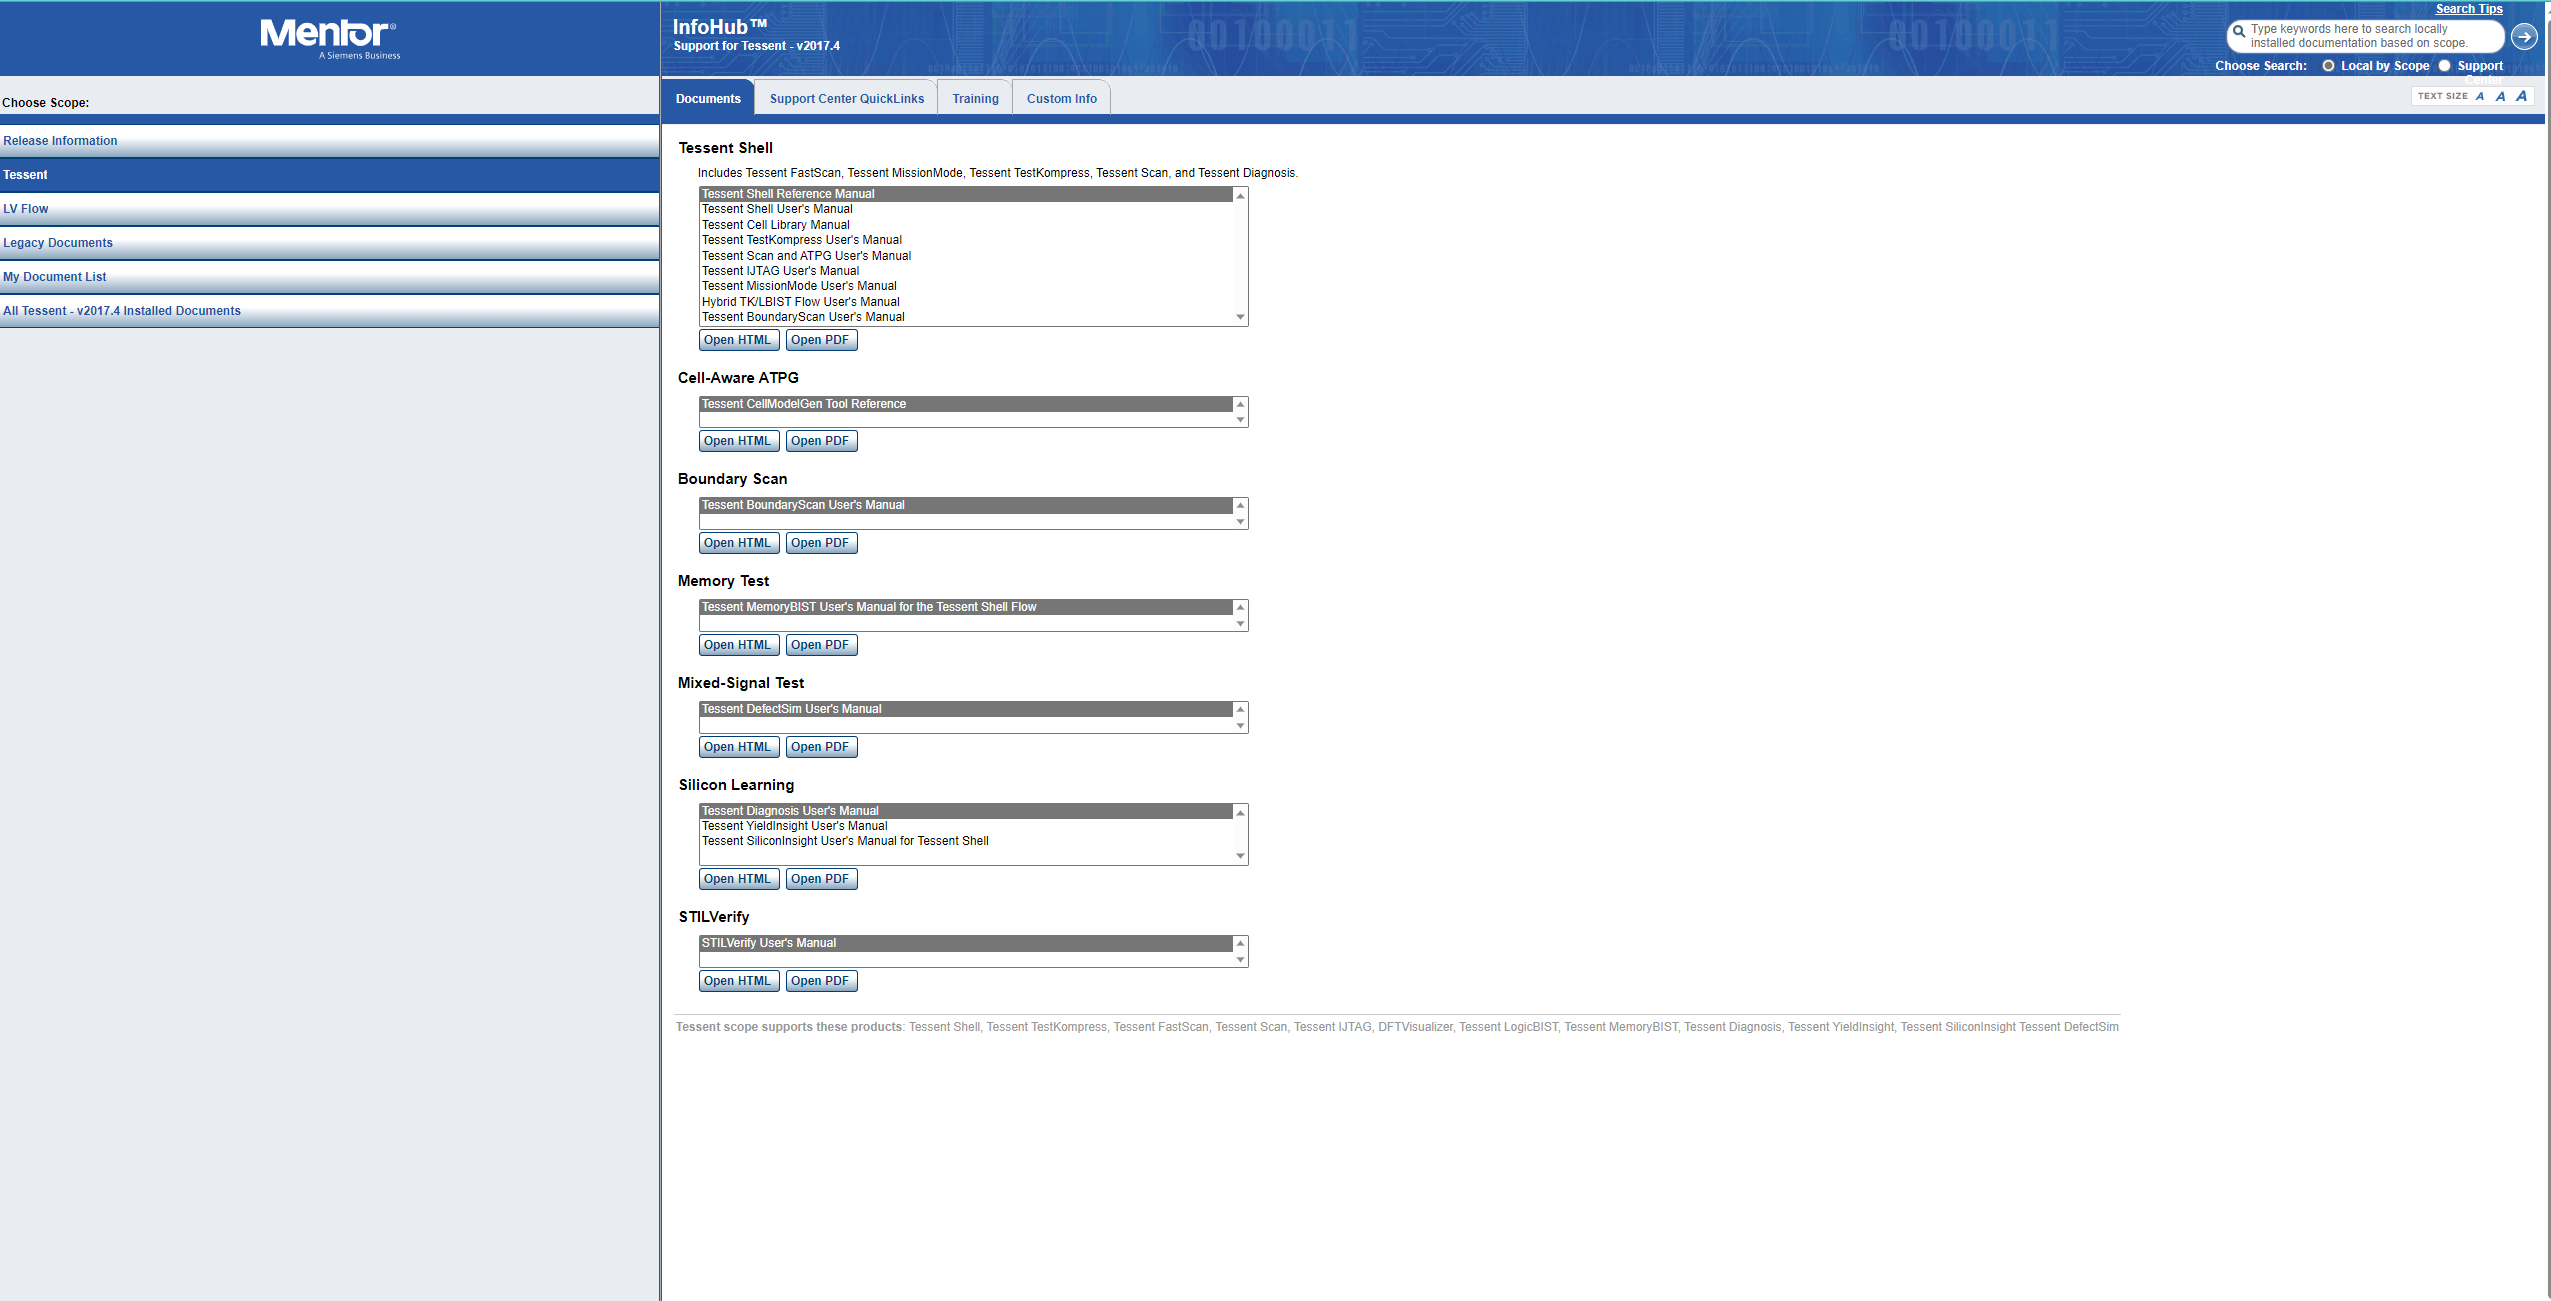
Task: Open PDF for Tessent Shell manual
Action: [820, 340]
